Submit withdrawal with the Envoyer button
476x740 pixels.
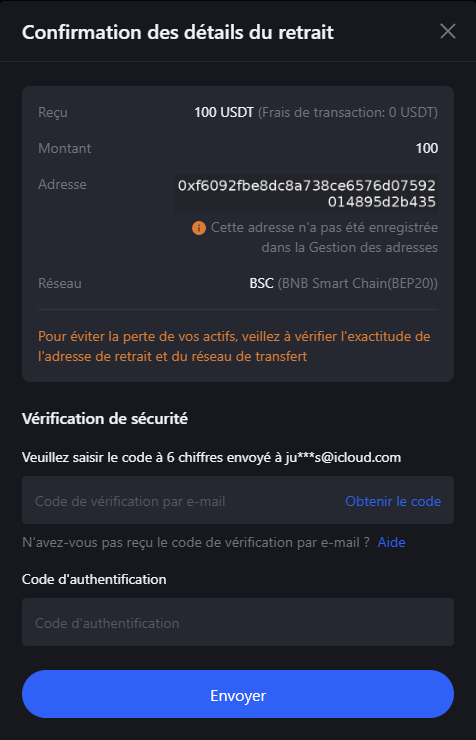pyautogui.click(x=238, y=694)
